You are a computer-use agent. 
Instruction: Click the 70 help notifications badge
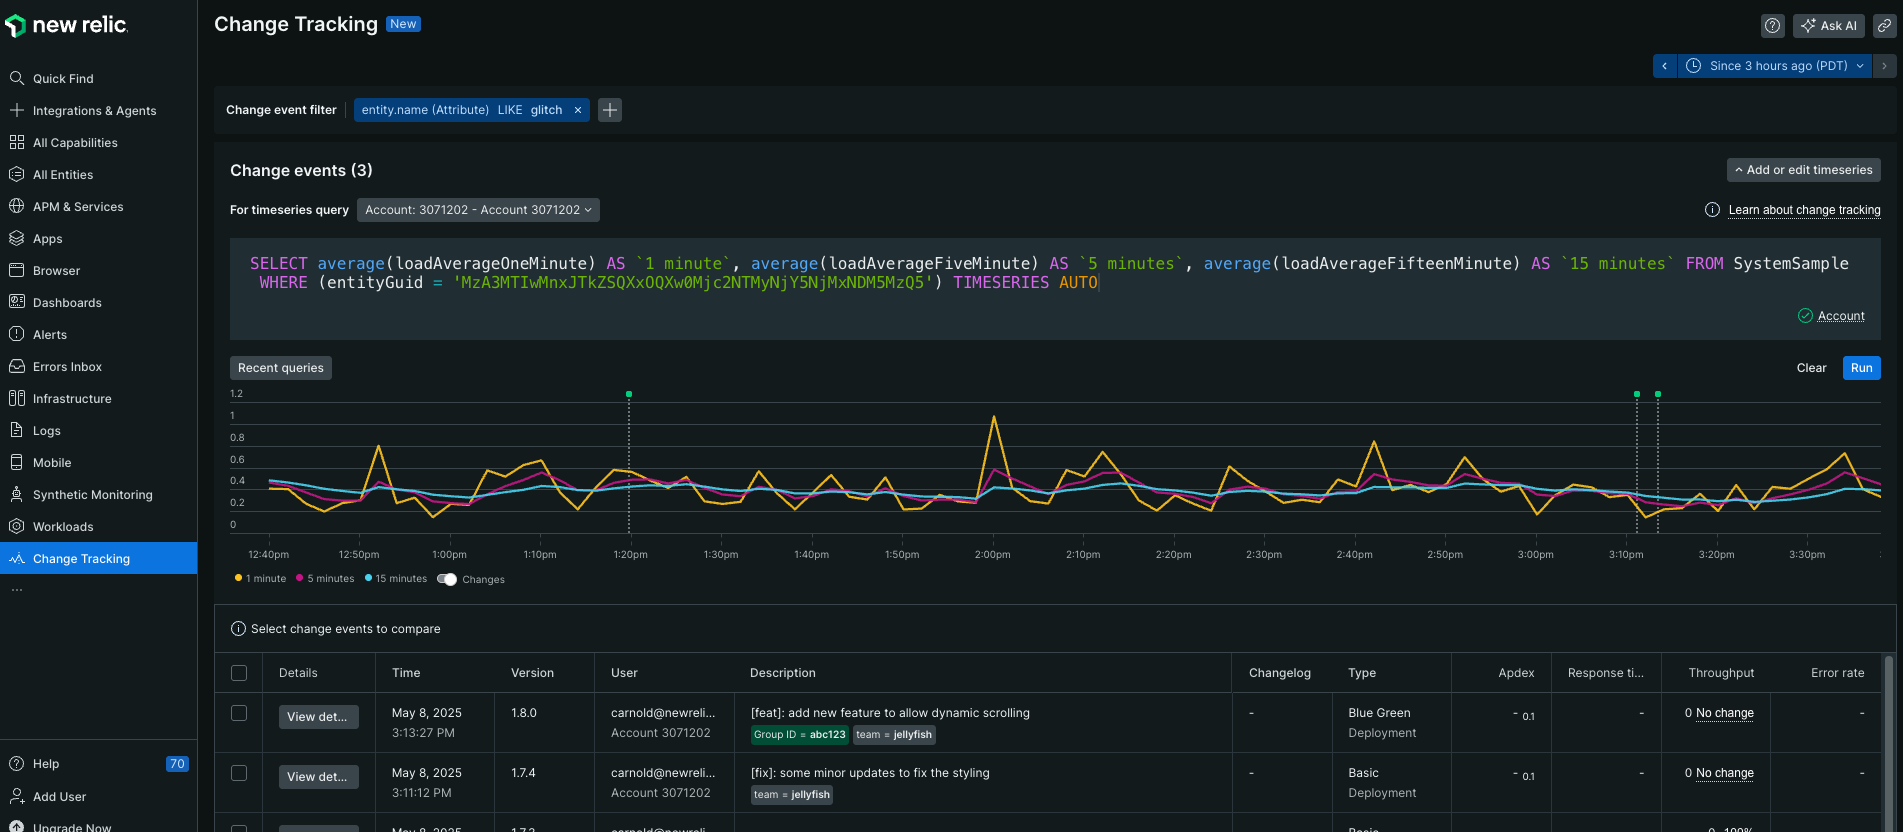pyautogui.click(x=177, y=764)
